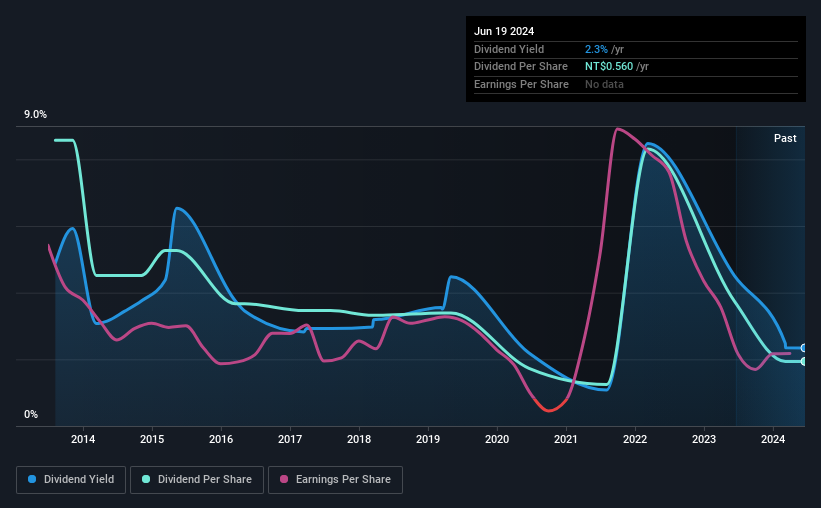Toggle the Earnings Per Share legend button
Image resolution: width=821 pixels, height=508 pixels.
click(x=336, y=480)
